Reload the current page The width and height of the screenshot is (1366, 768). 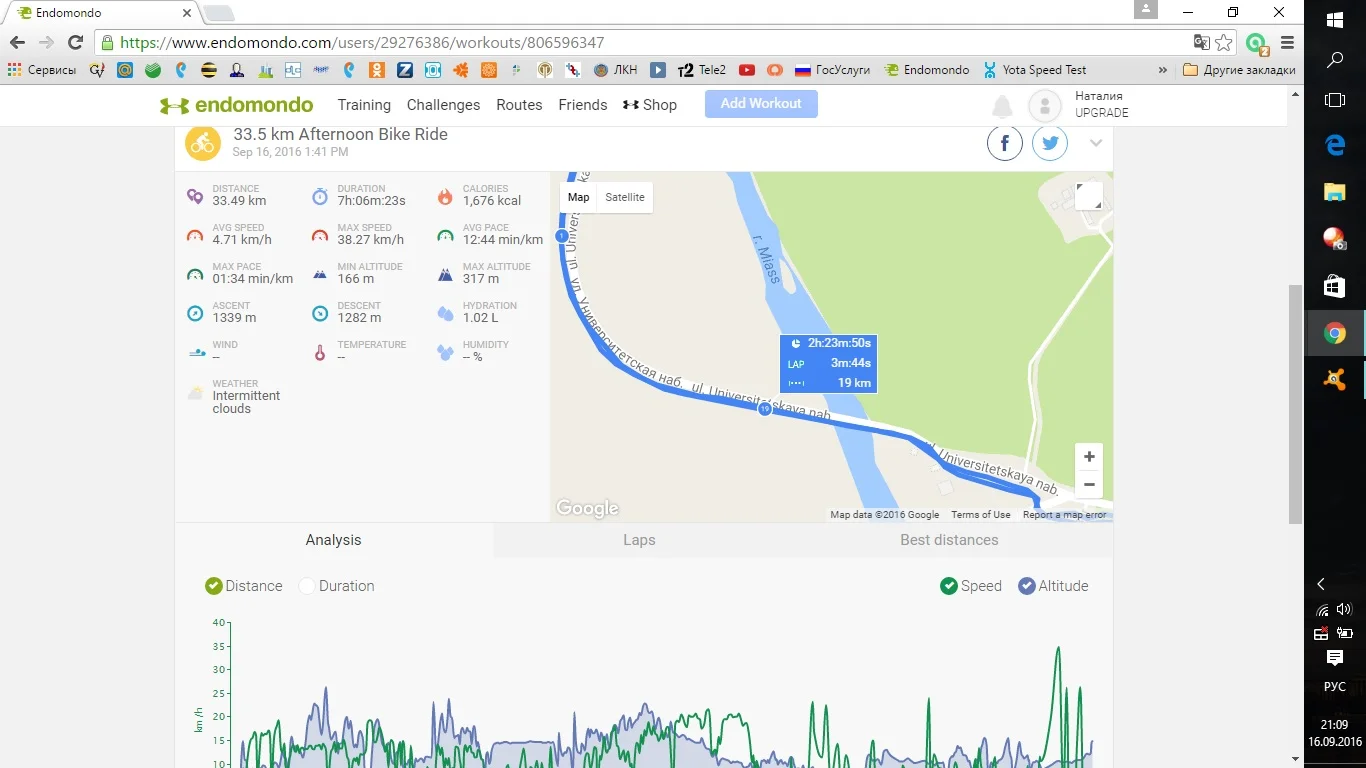pos(75,43)
